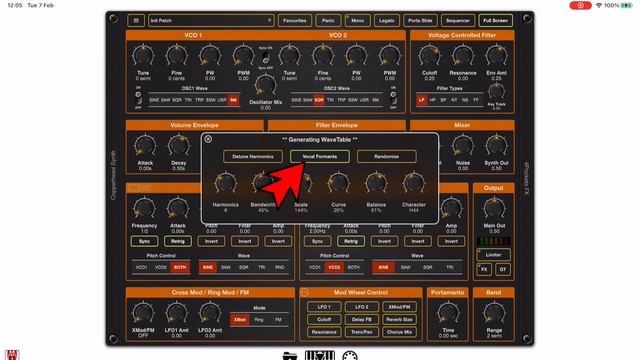Assign Mod Wheel to Reverb Size
Screen dimensions: 640x360
coord(399,320)
